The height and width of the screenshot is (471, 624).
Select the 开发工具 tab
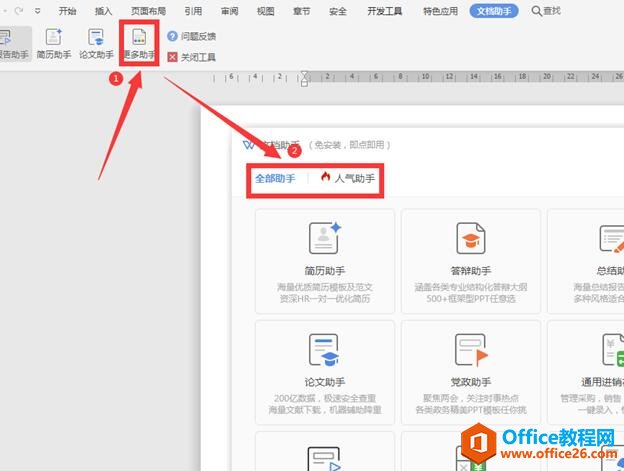coord(384,11)
